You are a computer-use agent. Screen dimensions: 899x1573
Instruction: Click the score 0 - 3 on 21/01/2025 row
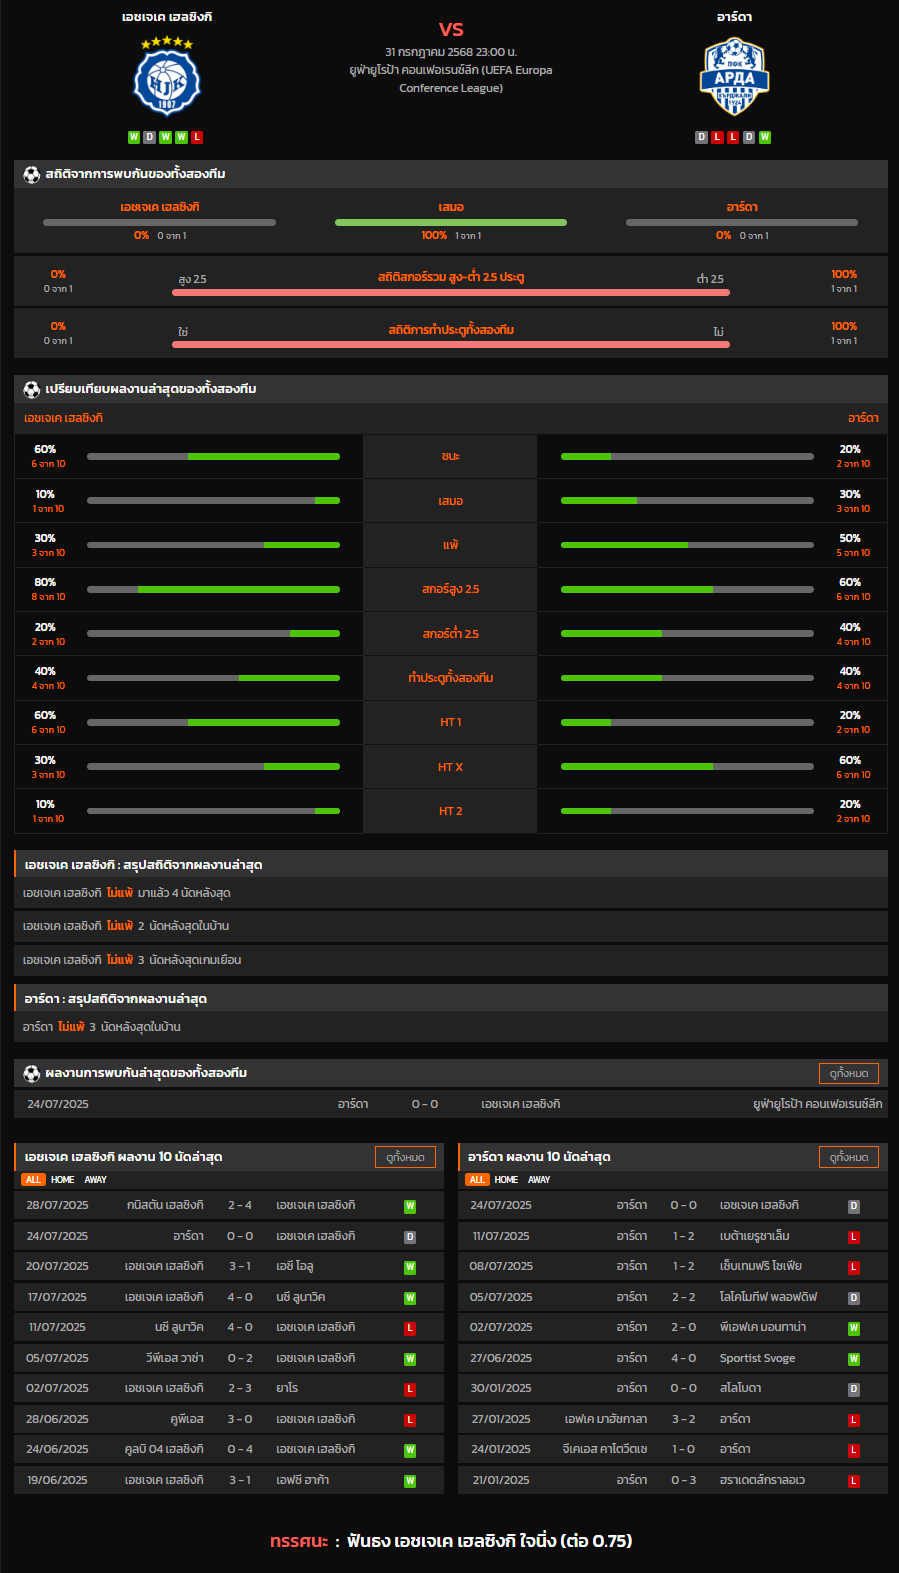pyautogui.click(x=684, y=1480)
